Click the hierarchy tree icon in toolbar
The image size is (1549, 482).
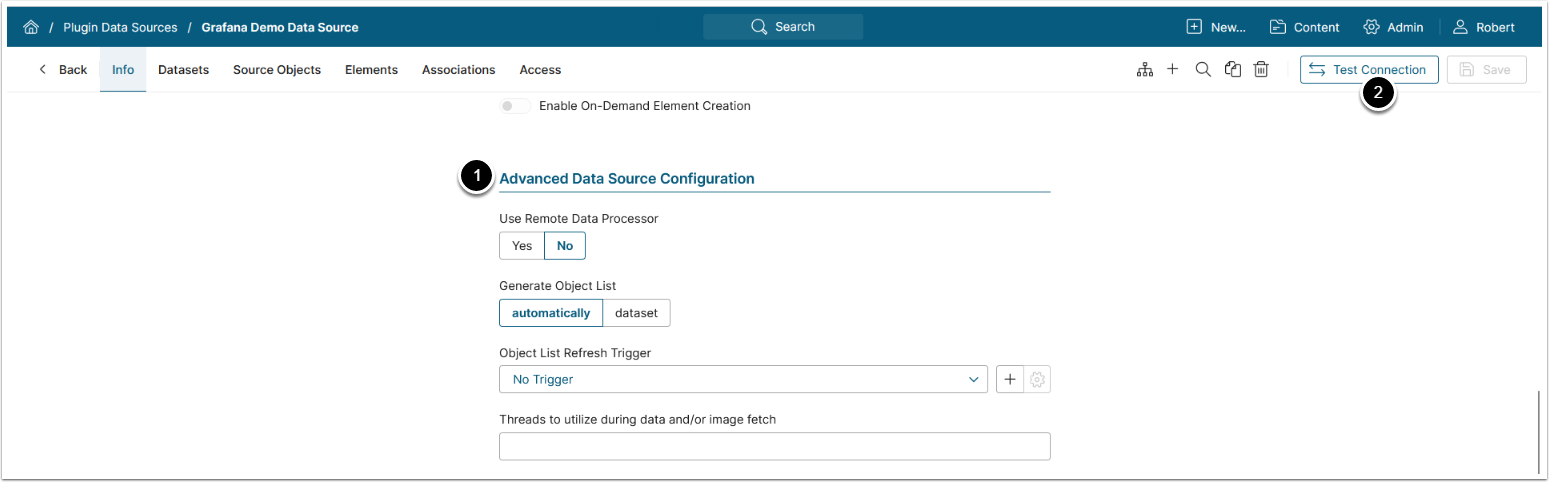click(1145, 70)
